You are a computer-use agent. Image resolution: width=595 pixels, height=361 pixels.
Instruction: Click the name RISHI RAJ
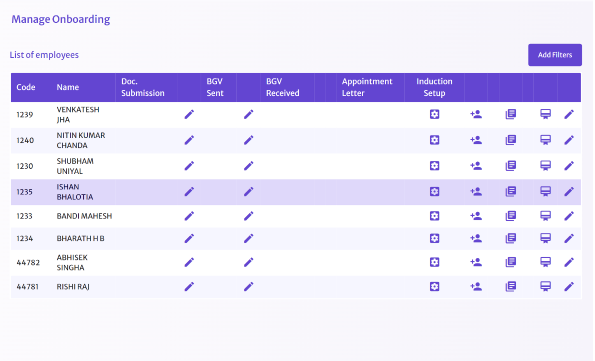73,287
